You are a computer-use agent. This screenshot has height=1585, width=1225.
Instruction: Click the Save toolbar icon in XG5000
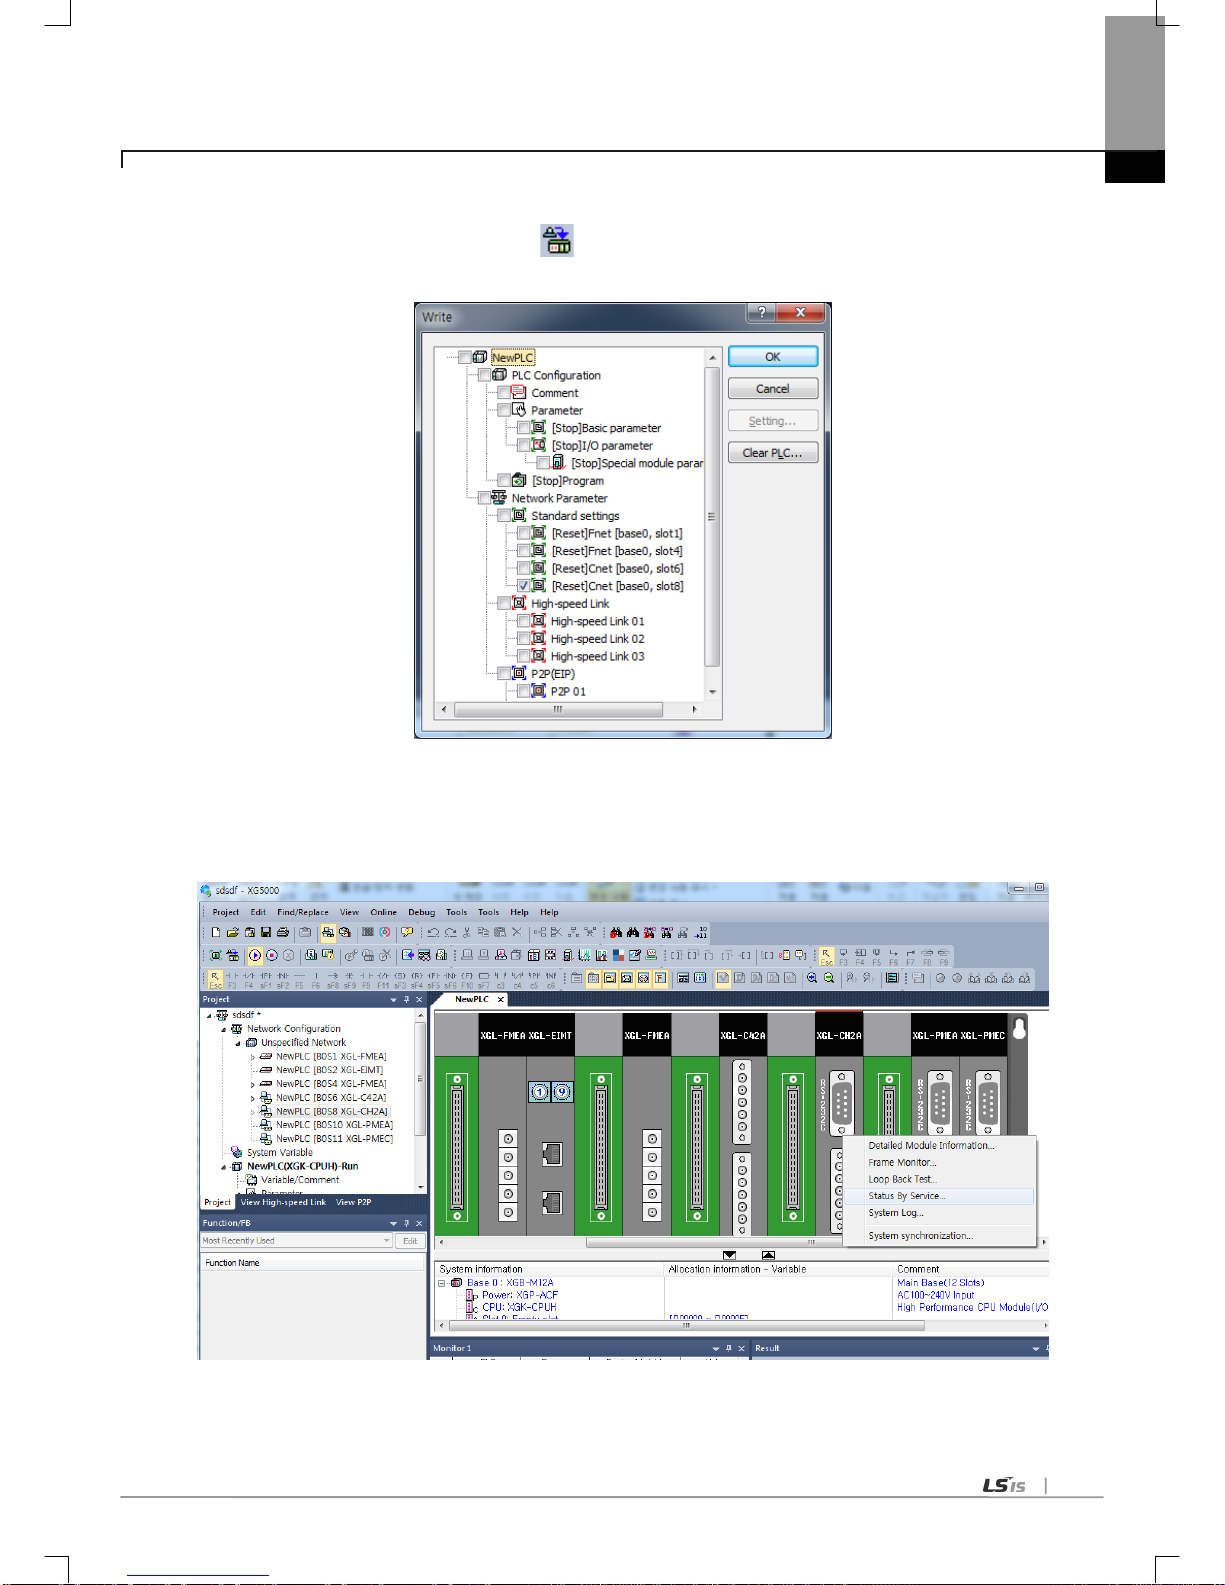266,932
